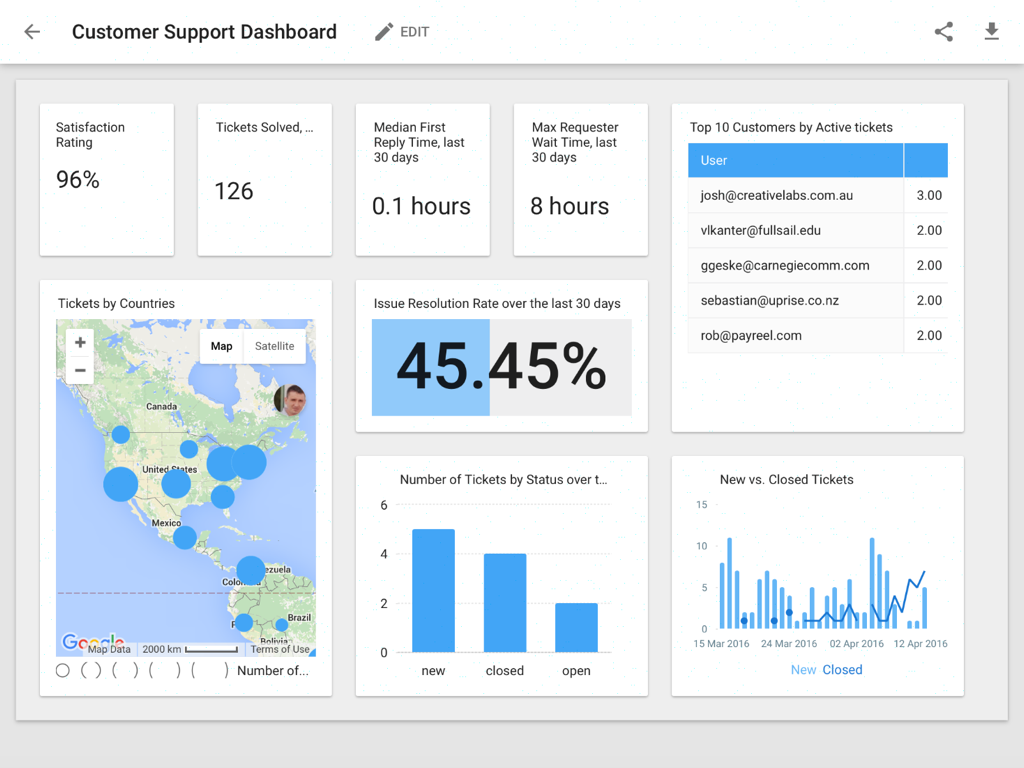Click the 'closed' bar in status chart
Screen dimensions: 1024x768
(x=505, y=602)
